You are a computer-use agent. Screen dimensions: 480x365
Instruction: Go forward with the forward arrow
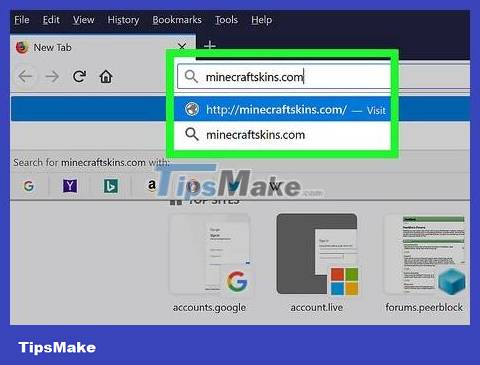[x=52, y=76]
